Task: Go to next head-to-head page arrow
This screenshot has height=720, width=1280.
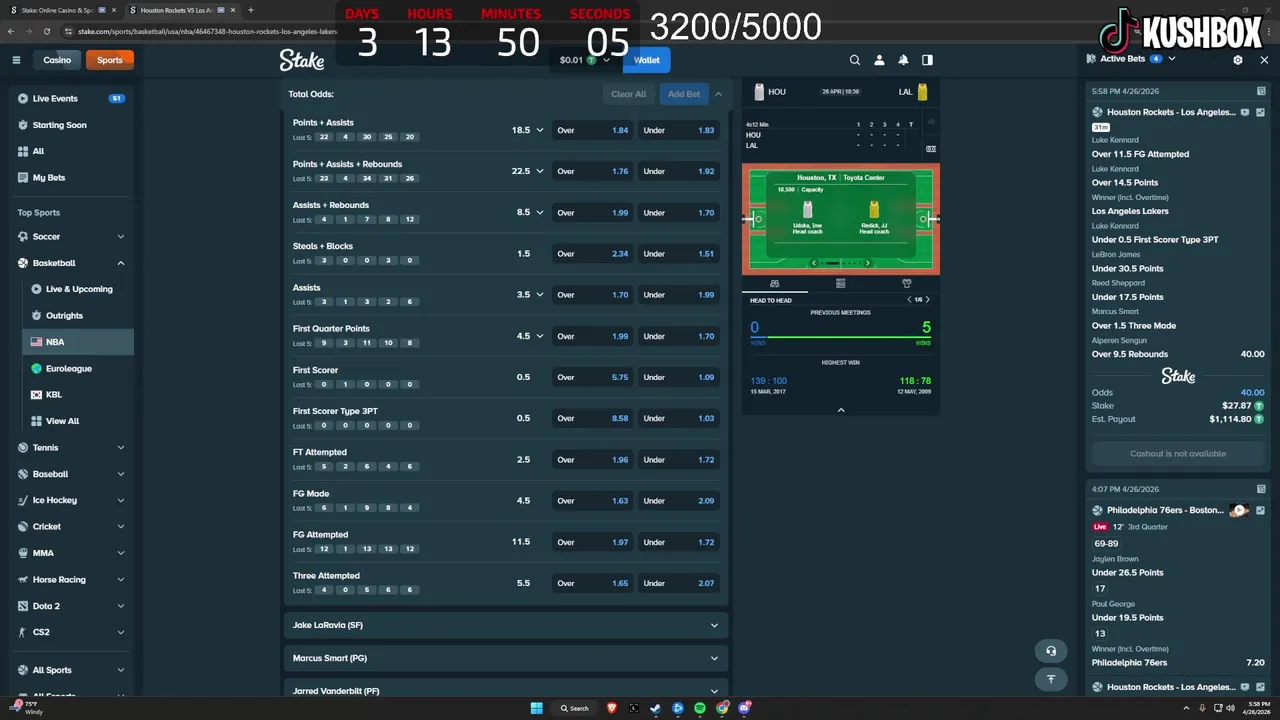Action: pyautogui.click(x=927, y=300)
